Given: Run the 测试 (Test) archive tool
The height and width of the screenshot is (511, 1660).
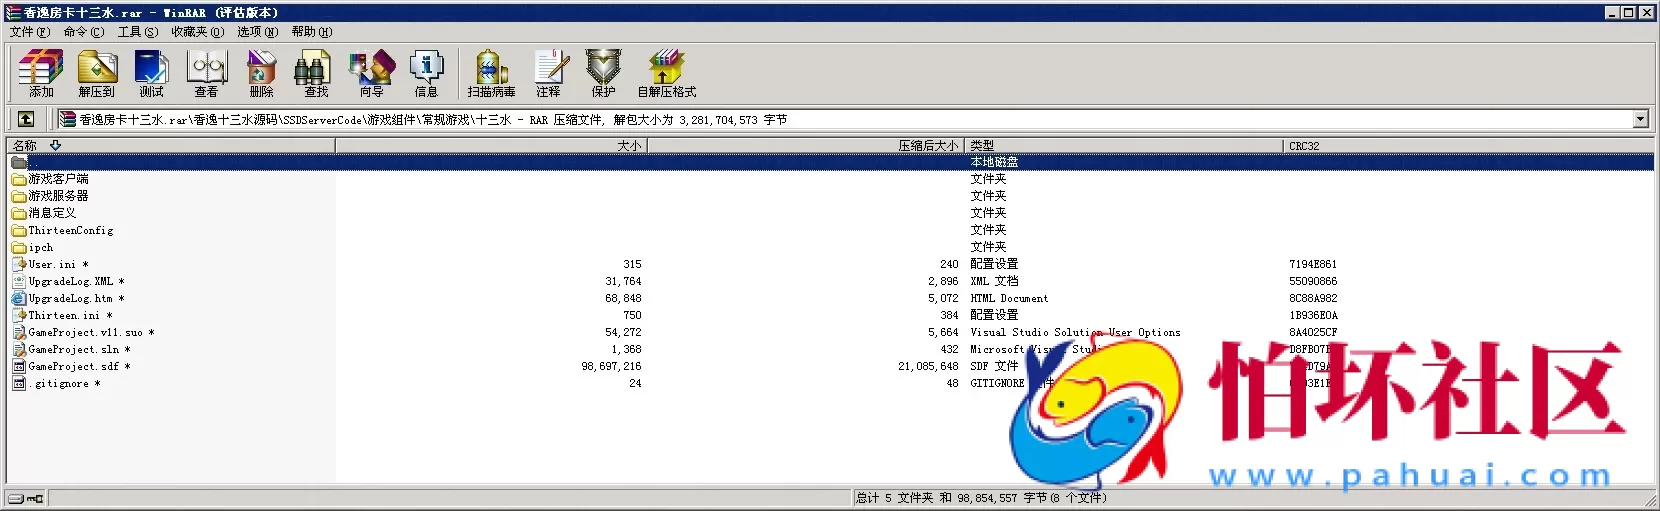Looking at the screenshot, I should 152,73.
